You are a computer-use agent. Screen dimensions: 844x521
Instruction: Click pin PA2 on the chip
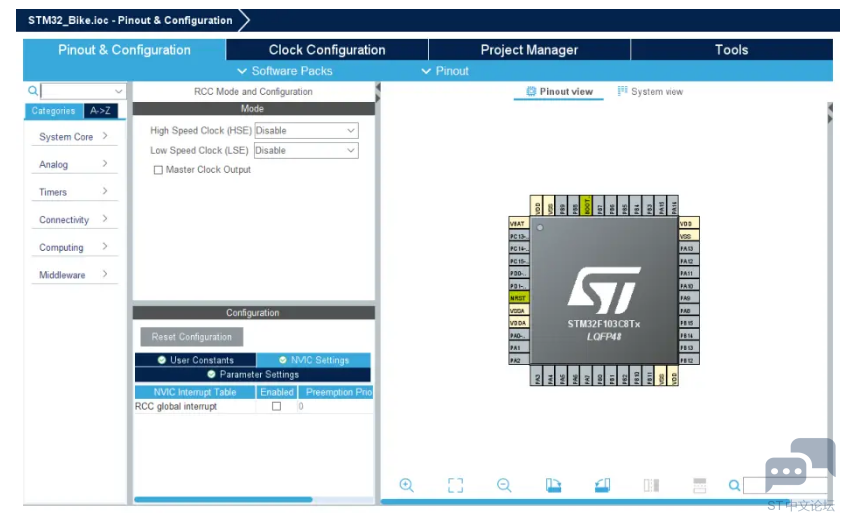[519, 360]
